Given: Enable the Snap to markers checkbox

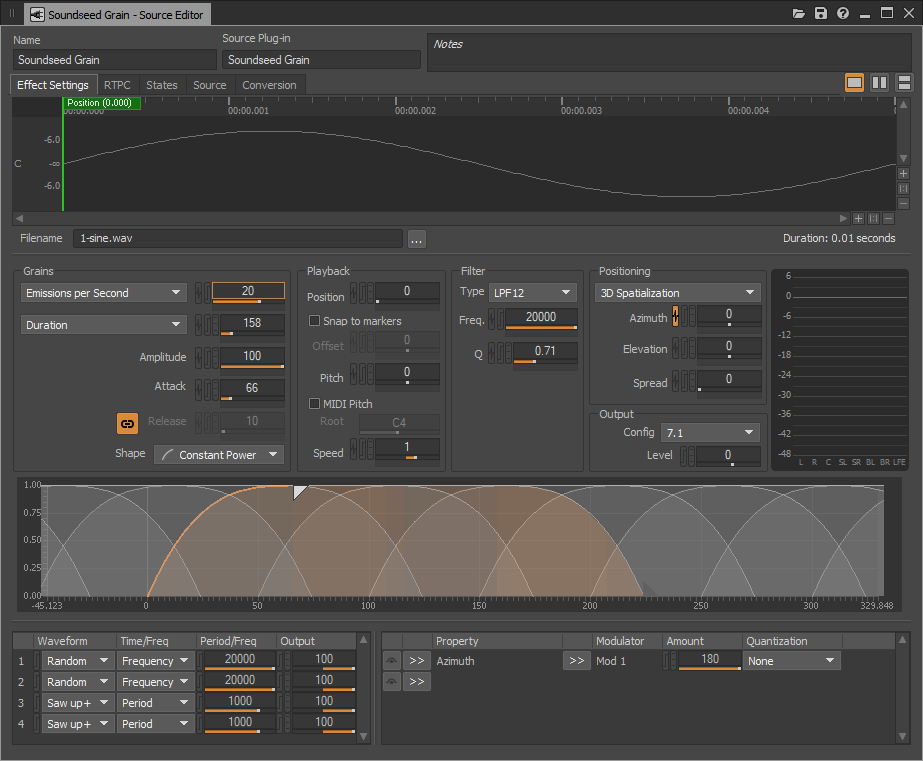Looking at the screenshot, I should (315, 321).
